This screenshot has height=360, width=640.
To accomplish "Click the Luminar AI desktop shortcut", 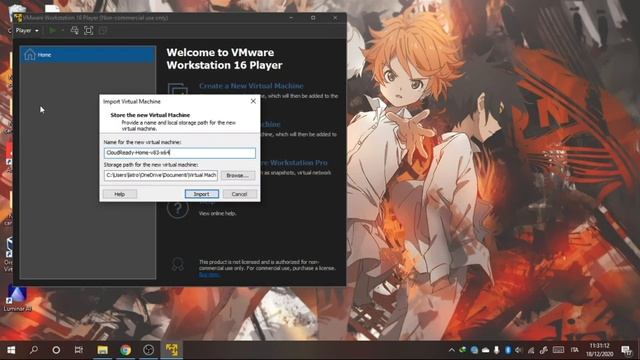I will (x=17, y=299).
